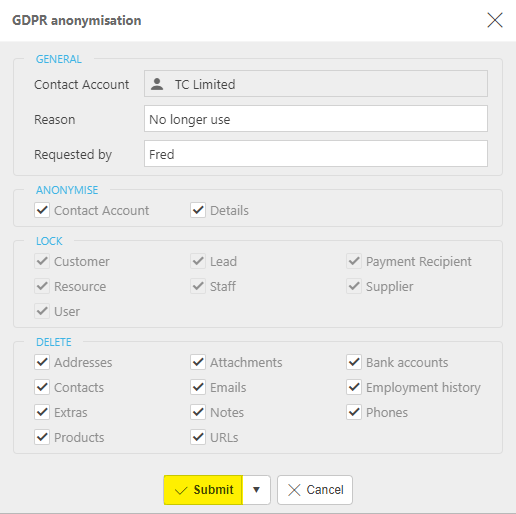This screenshot has width=516, height=514.
Task: Toggle the Details checkbox
Action: [198, 210]
